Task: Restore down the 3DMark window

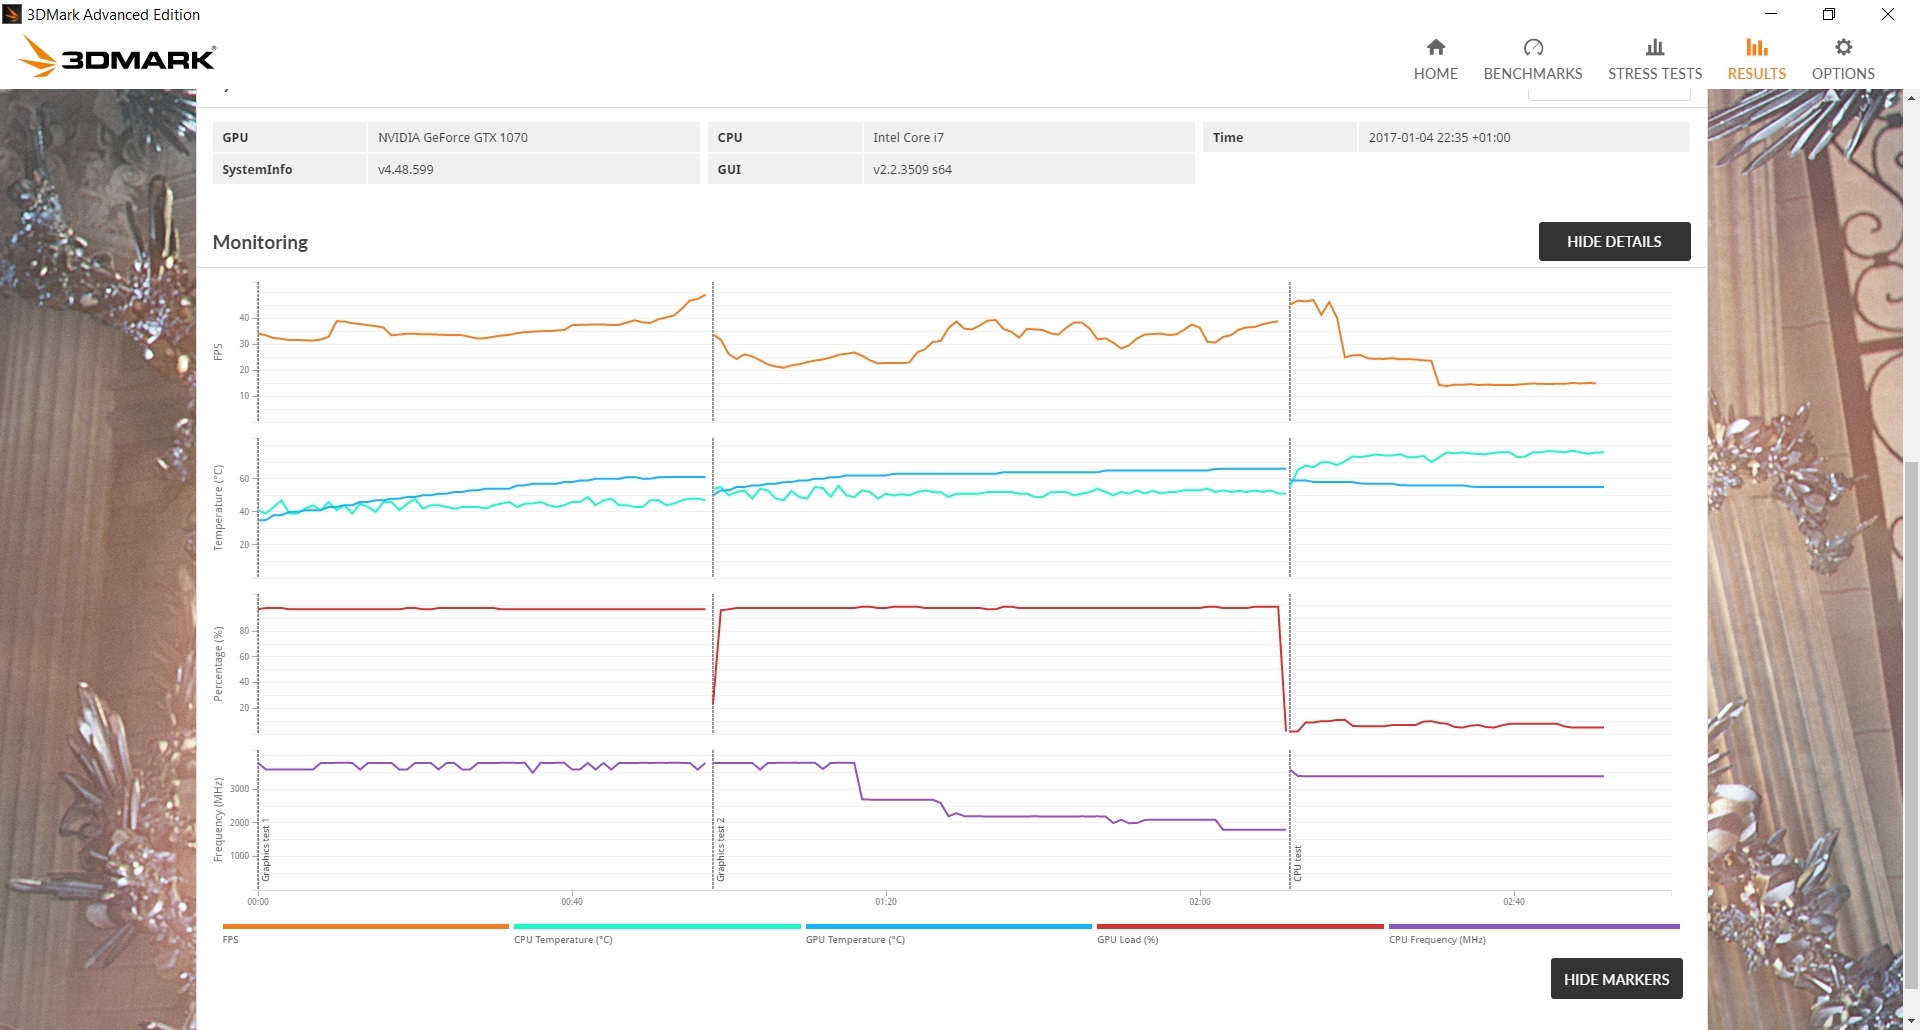Action: point(1829,14)
